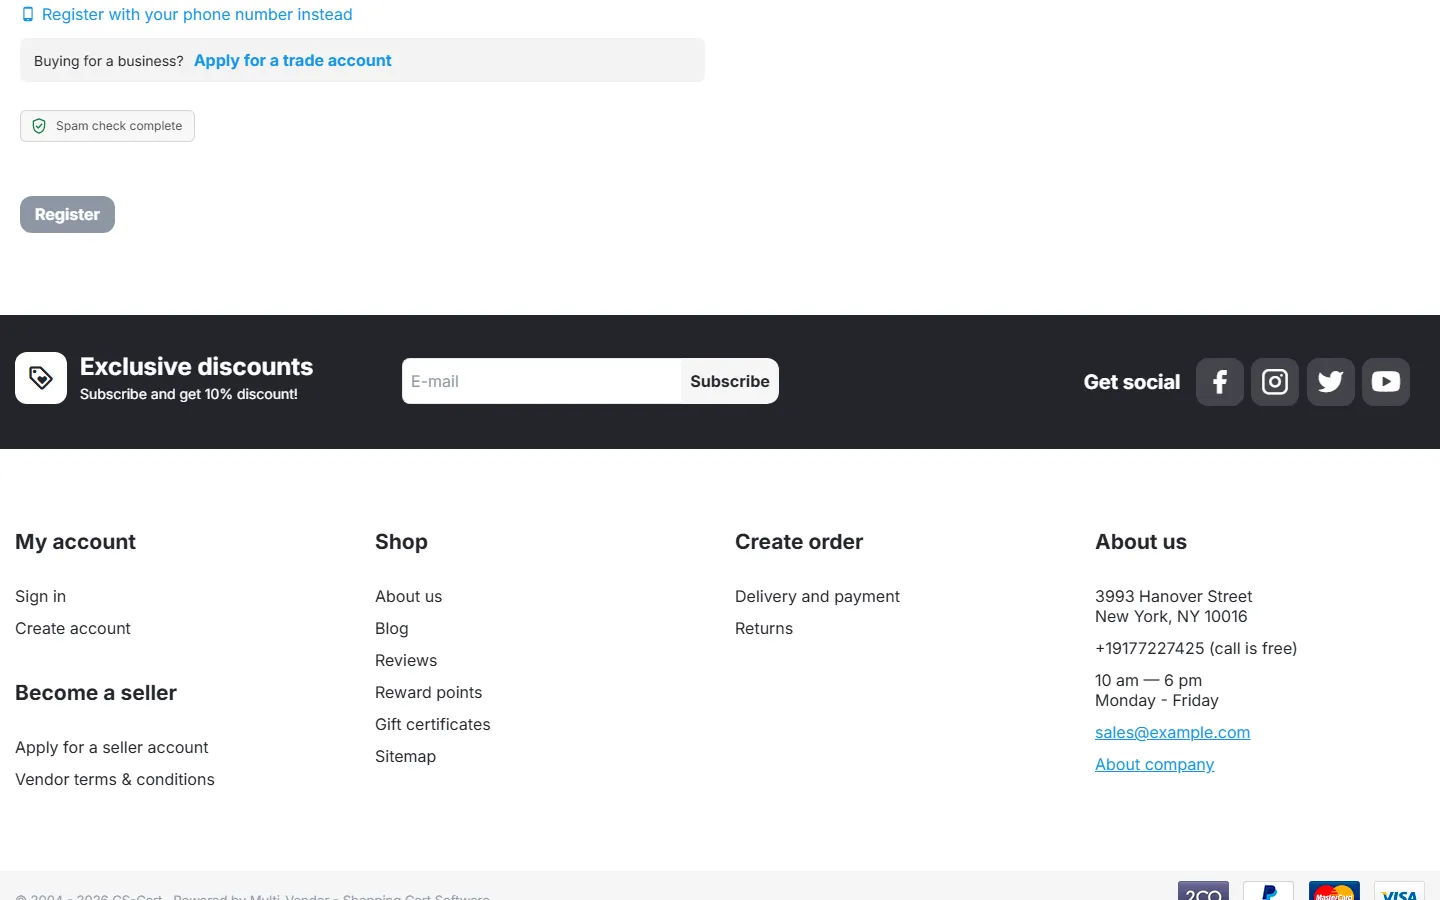
Task: Visit the Blog page
Action: point(392,629)
